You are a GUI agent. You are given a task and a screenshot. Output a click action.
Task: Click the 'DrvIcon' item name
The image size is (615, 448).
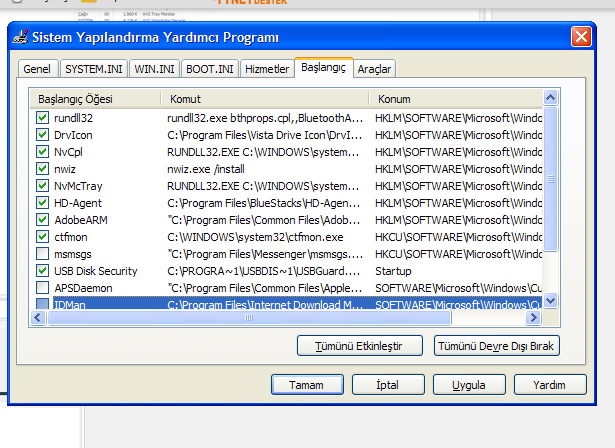click(73, 135)
